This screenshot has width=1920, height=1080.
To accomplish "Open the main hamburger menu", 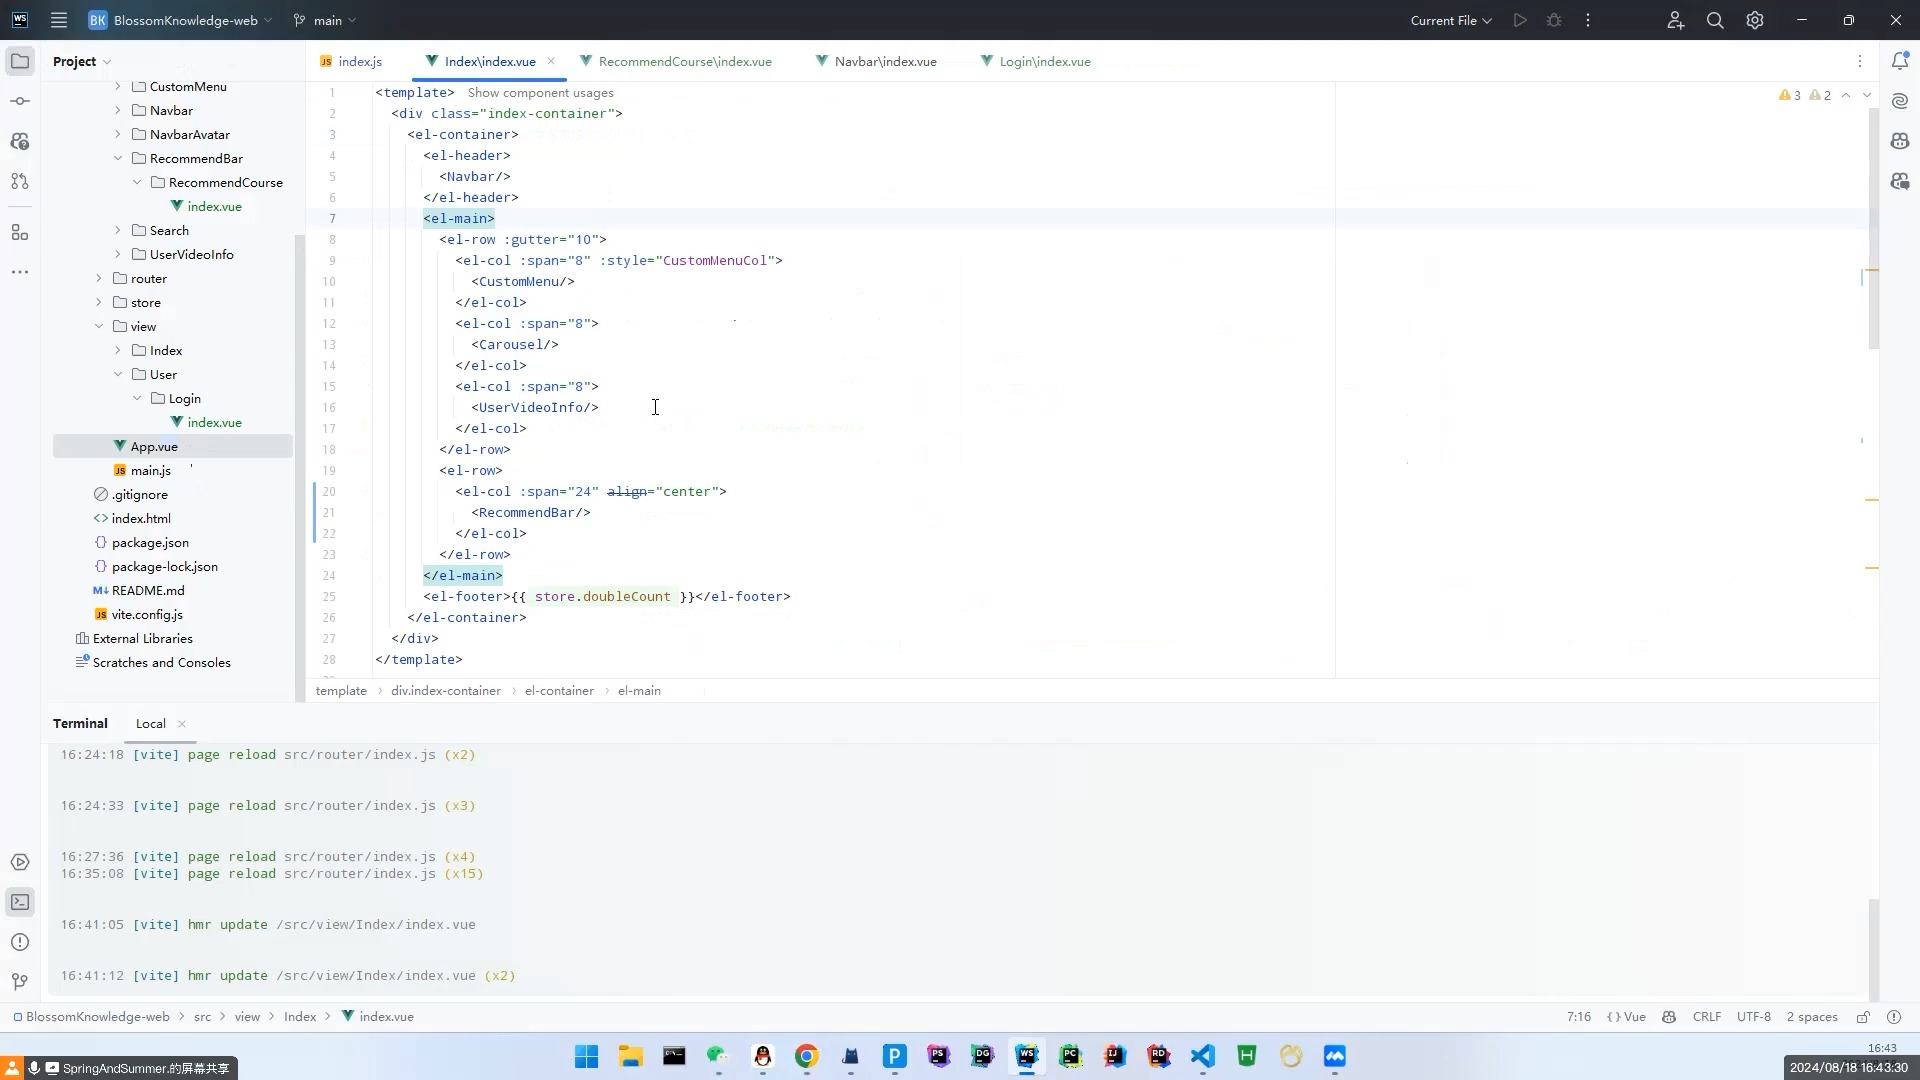I will tap(59, 20).
